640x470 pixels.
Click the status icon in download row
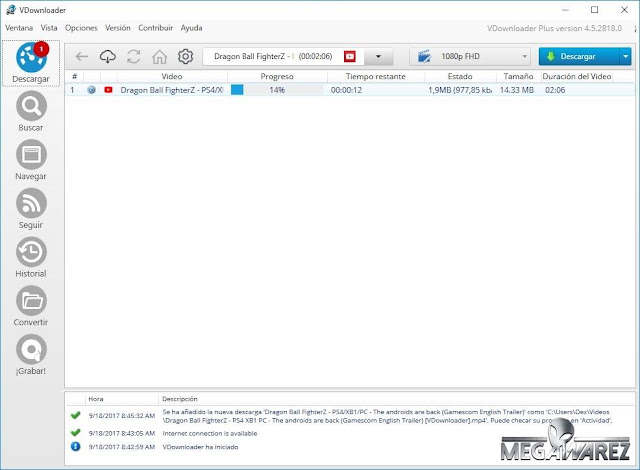pyautogui.click(x=91, y=90)
